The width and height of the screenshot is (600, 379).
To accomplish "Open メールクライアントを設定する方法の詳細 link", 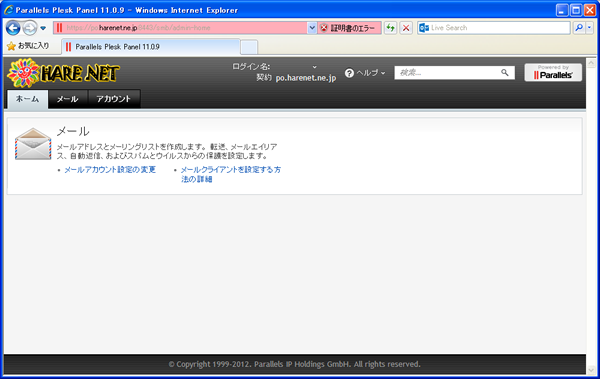I will tap(231, 174).
